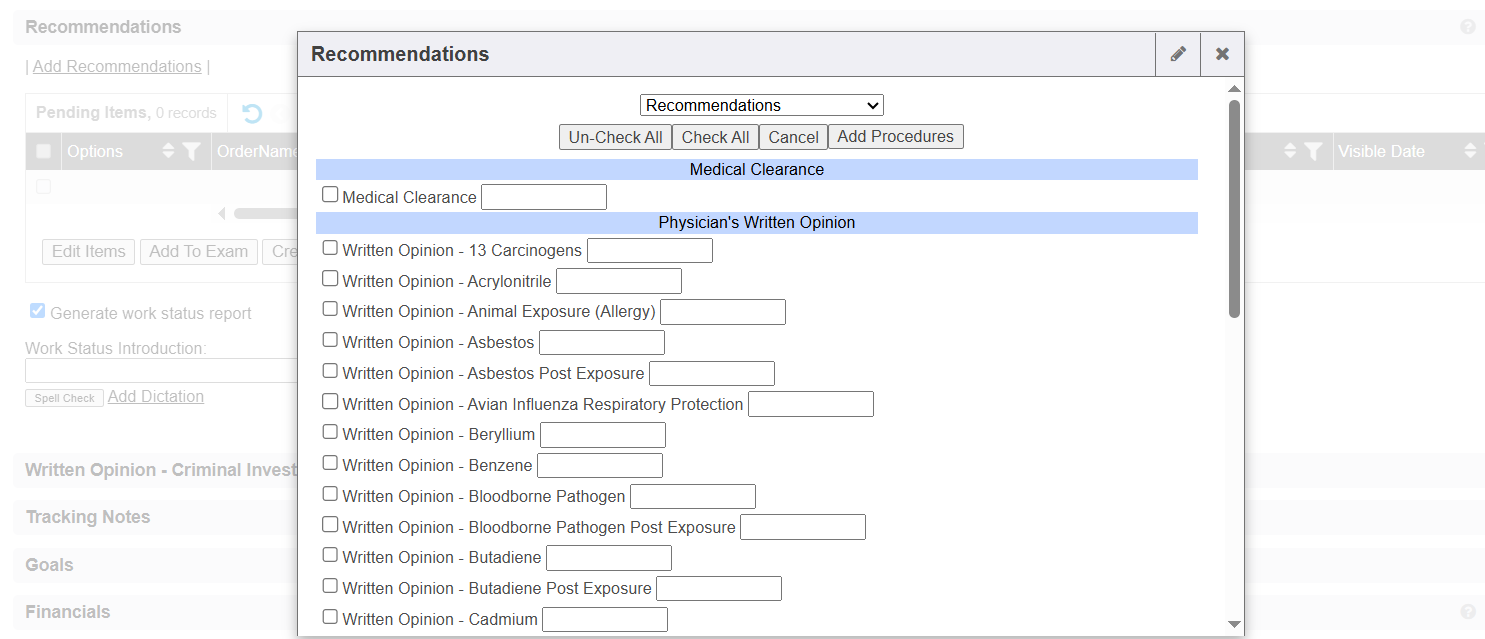This screenshot has height=639, width=1485.
Task: Open the Recommendations dropdown in dialog
Action: 761,105
